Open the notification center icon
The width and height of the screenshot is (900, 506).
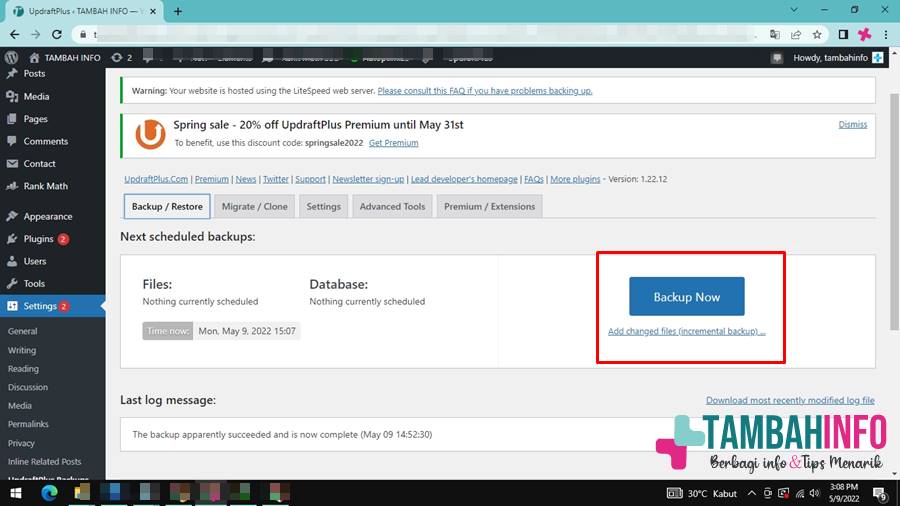(879, 493)
